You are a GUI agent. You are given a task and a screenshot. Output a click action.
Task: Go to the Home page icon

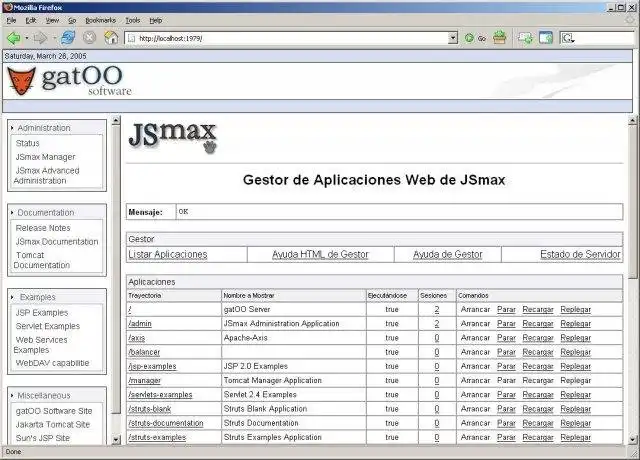click(x=111, y=38)
